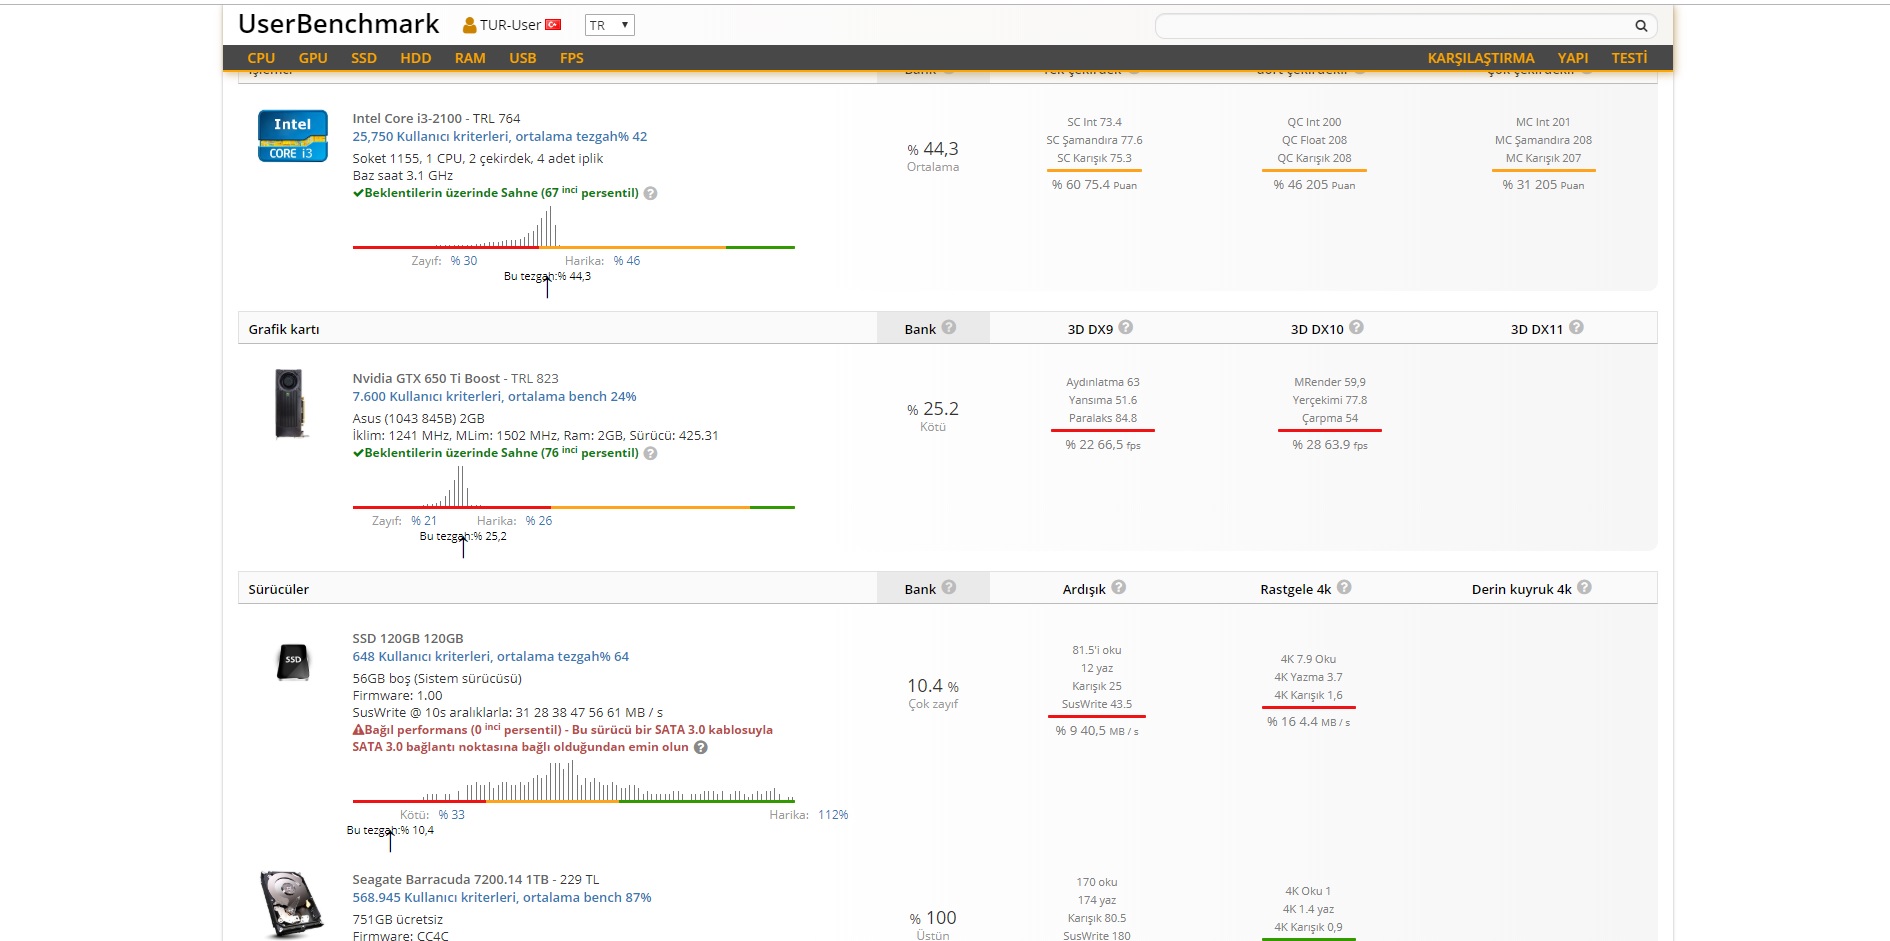1890x941 pixels.
Task: Click the '% 16 4.4 MB/s' random 4k result
Action: (1308, 722)
